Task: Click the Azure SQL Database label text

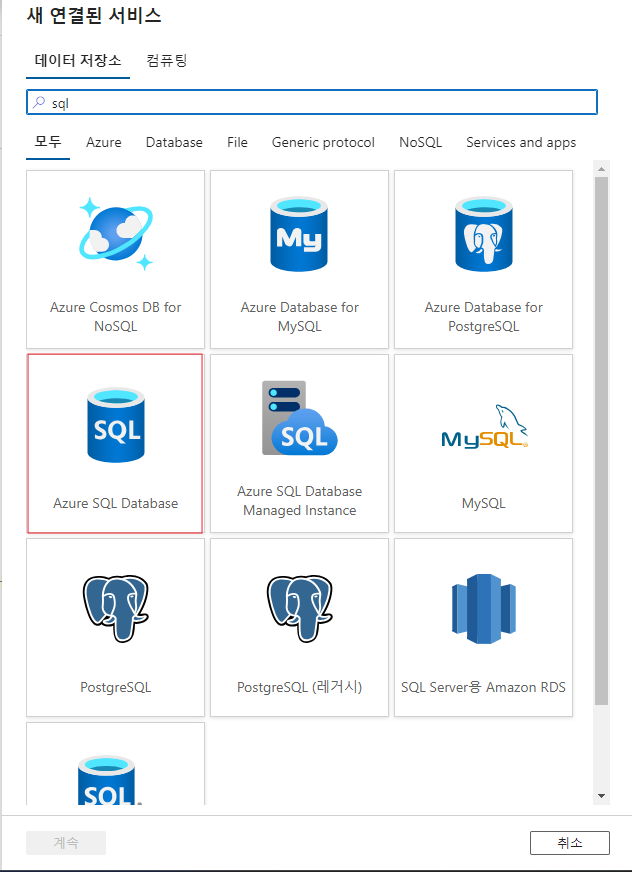Action: click(x=116, y=503)
